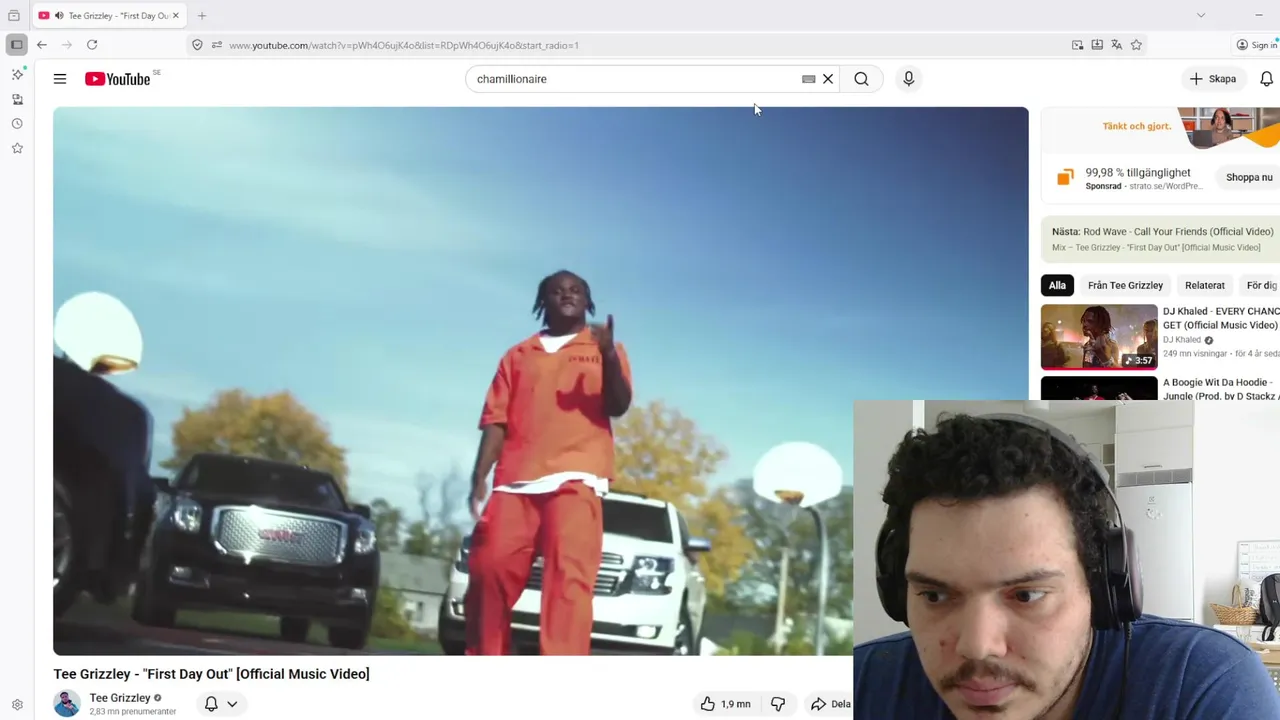The height and width of the screenshot is (720, 1280).
Task: Click Sign in to browser
Action: pos(1257,45)
